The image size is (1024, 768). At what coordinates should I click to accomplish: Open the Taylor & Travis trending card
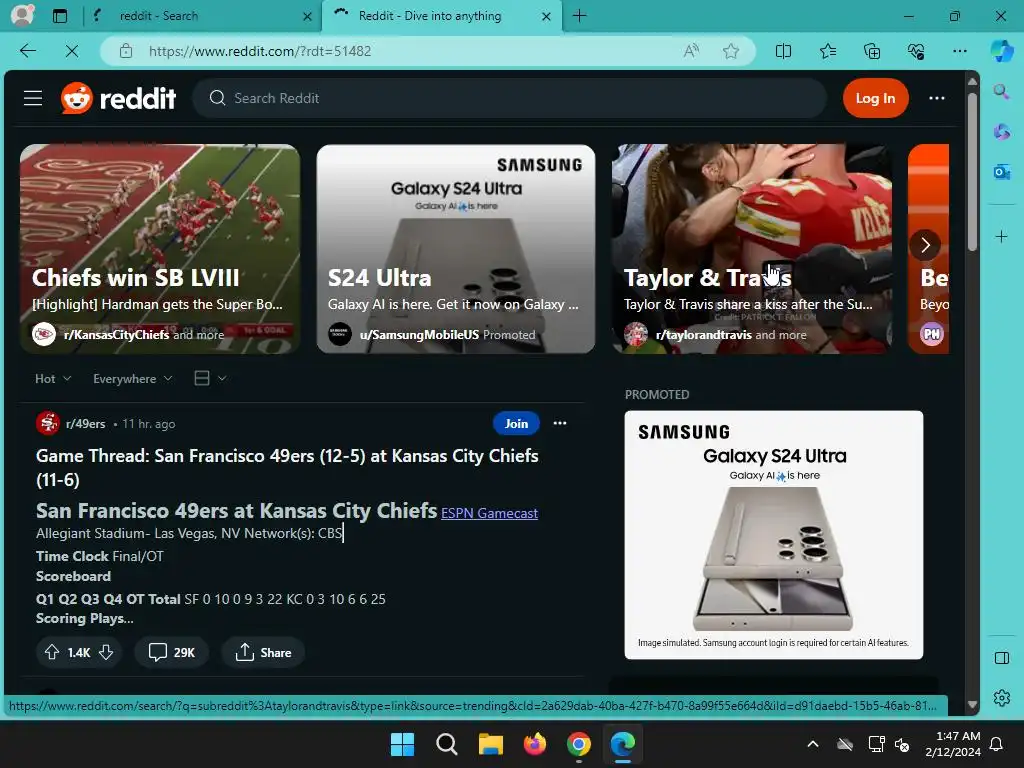pos(752,249)
